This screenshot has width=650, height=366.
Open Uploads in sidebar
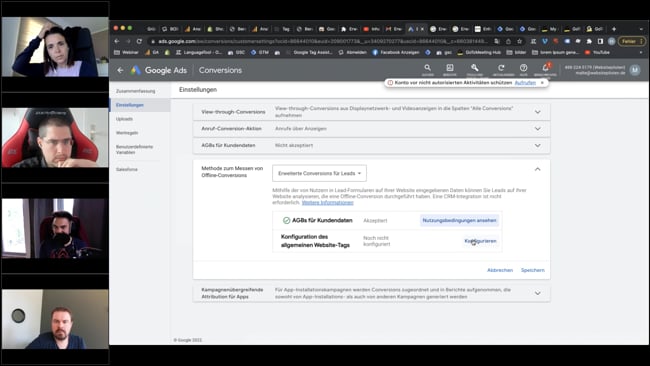pos(124,119)
